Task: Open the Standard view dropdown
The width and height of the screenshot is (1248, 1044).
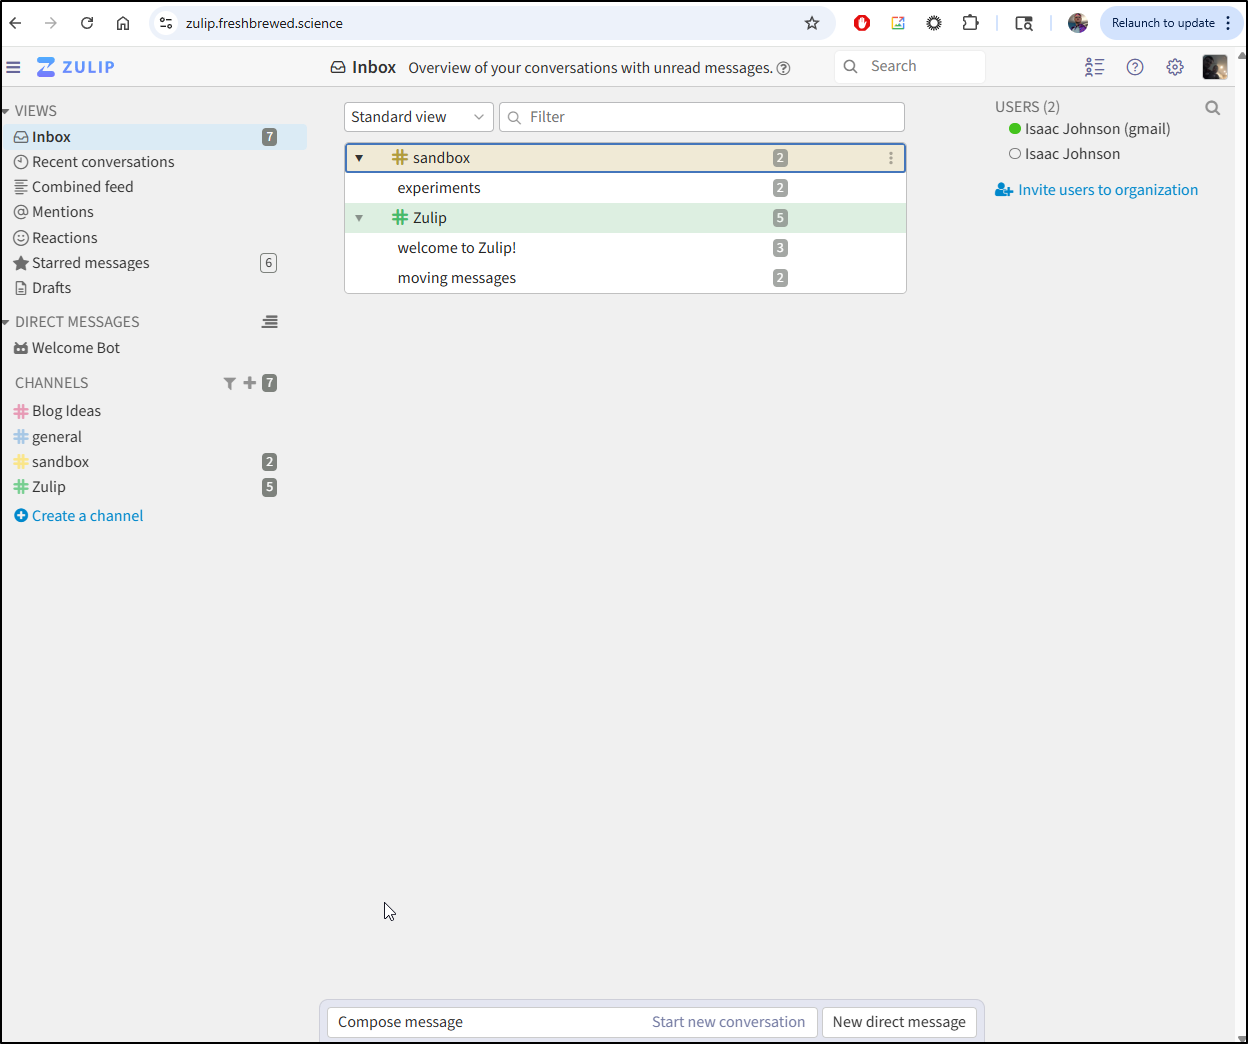Action: (419, 117)
